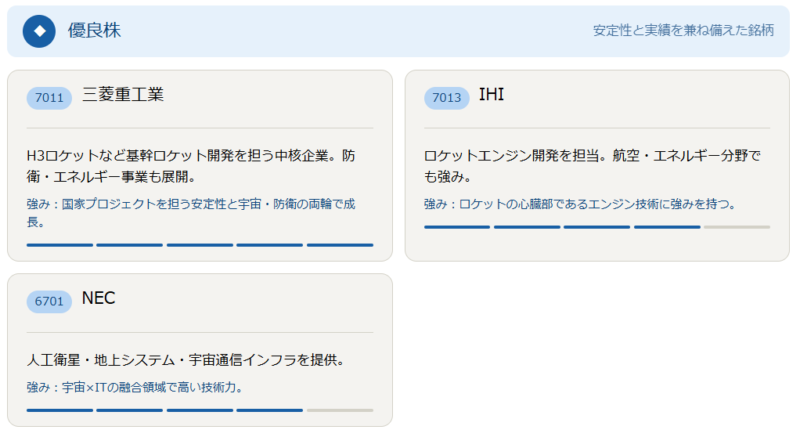800x437 pixels.
Task: Click the 安定性と実績を兼ね備えた銘柄 subtitle text
Action: click(x=683, y=31)
